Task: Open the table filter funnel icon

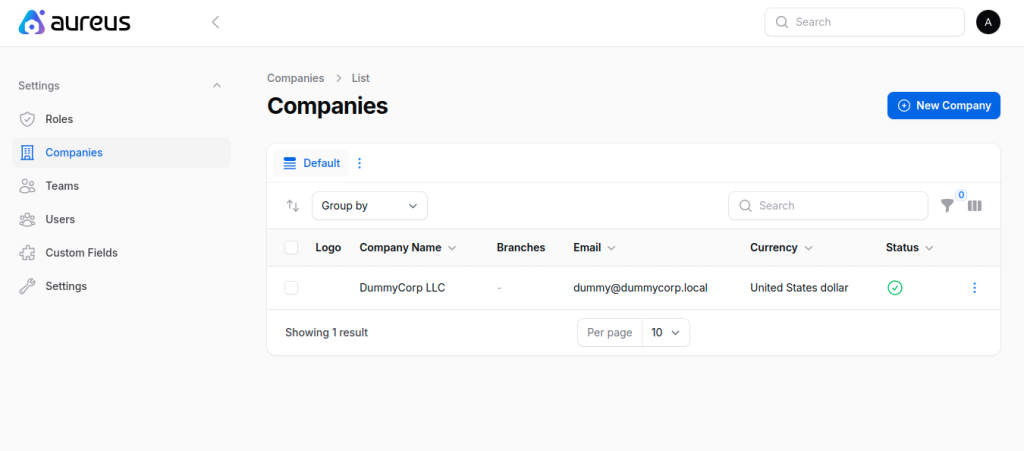Action: (x=947, y=206)
